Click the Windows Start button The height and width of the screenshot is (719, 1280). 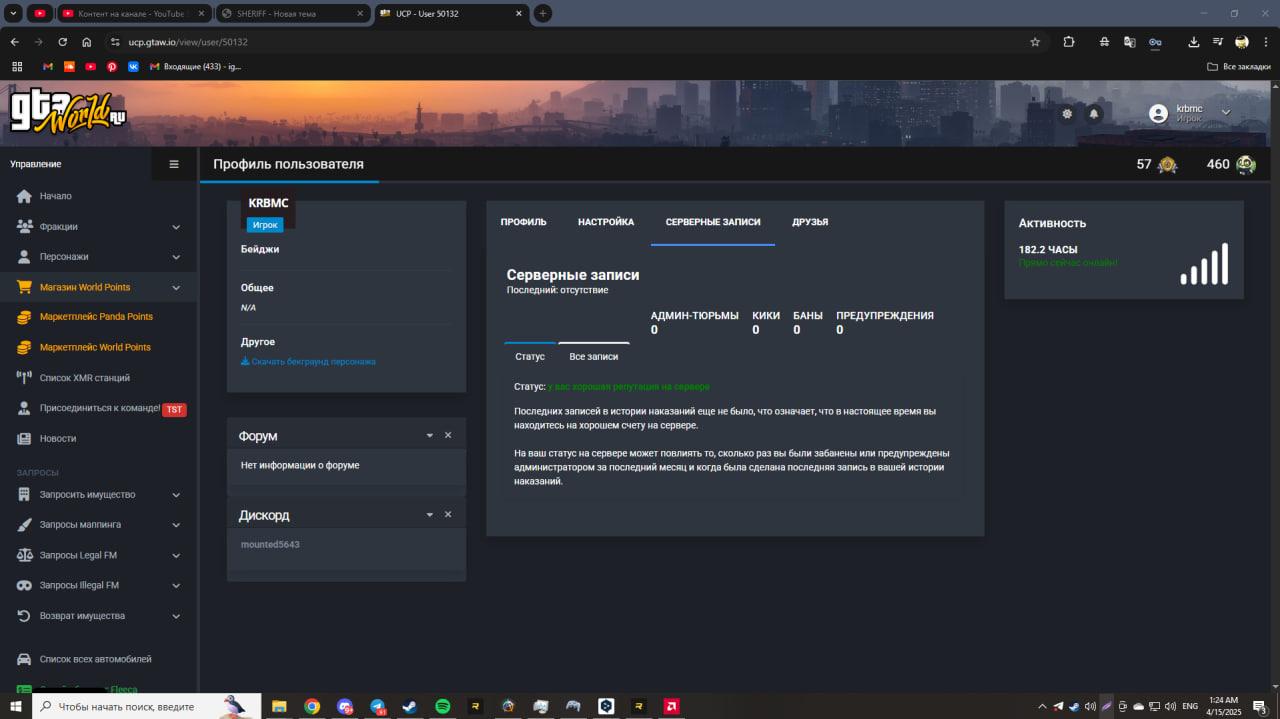pyautogui.click(x=16, y=706)
